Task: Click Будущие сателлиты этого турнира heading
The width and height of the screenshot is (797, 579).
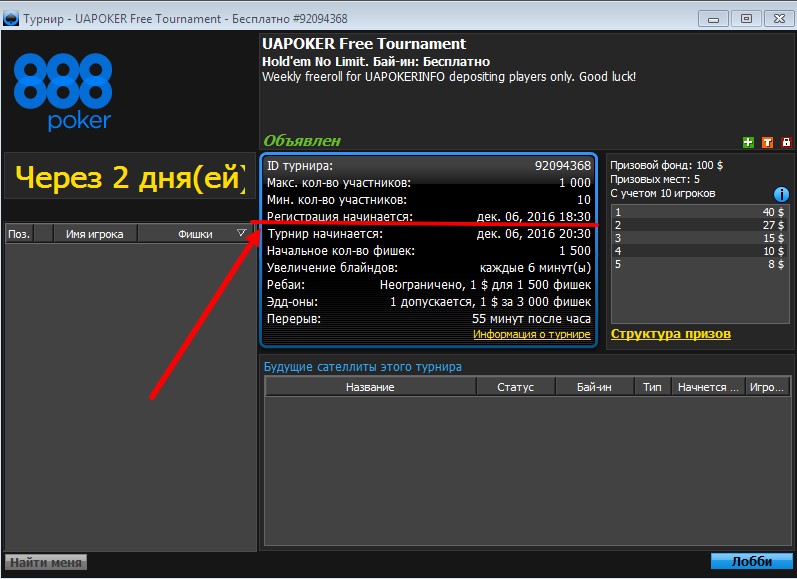Action: pyautogui.click(x=362, y=367)
